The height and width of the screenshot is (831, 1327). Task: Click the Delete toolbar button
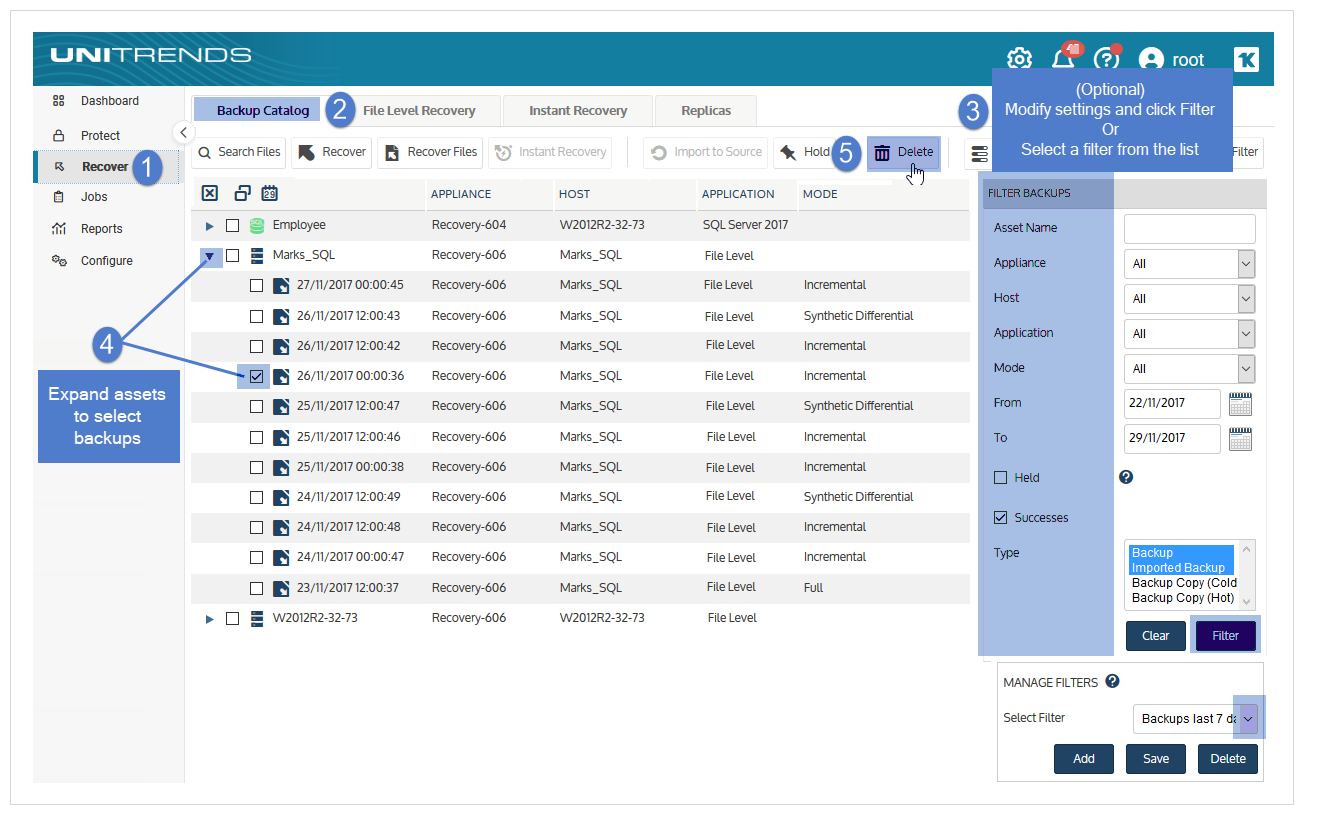[903, 152]
